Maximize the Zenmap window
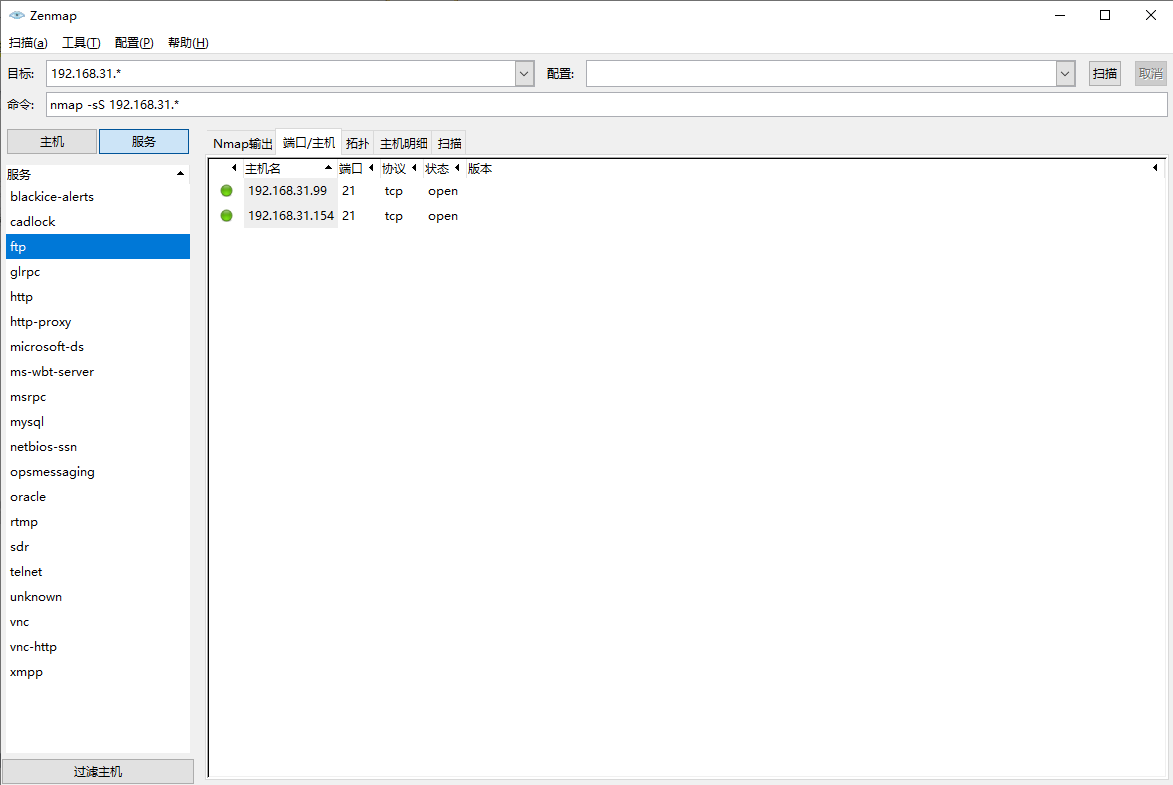Screen dimensions: 1173x785 pos(1105,15)
